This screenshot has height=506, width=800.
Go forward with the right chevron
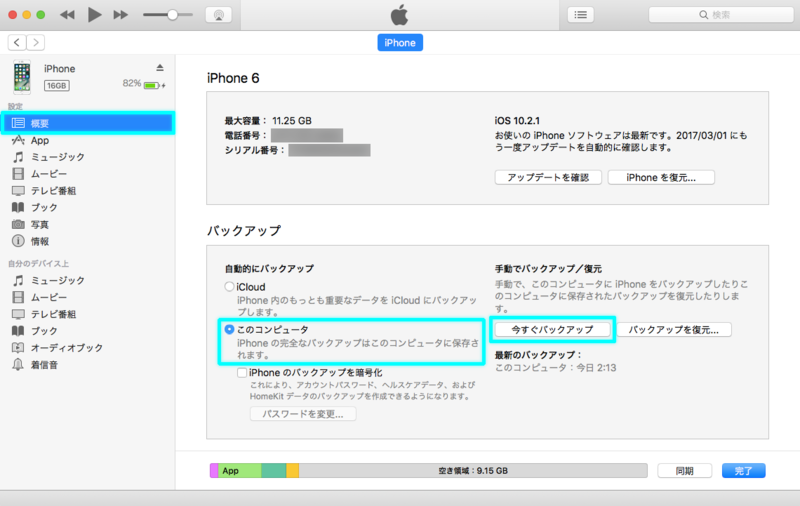[36, 42]
